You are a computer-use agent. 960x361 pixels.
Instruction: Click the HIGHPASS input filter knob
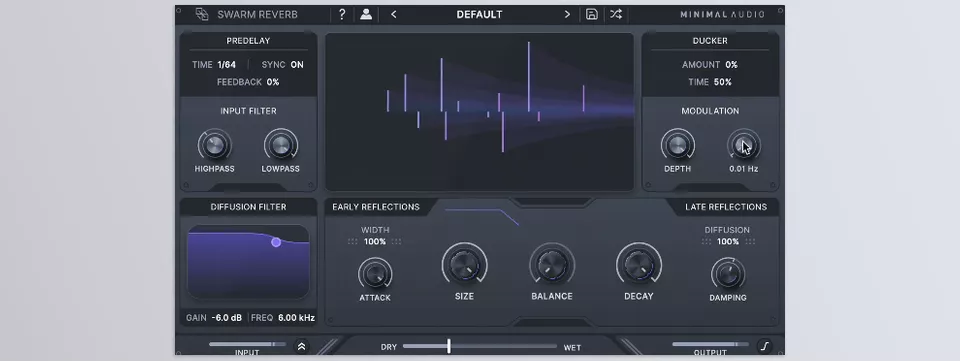[214, 146]
